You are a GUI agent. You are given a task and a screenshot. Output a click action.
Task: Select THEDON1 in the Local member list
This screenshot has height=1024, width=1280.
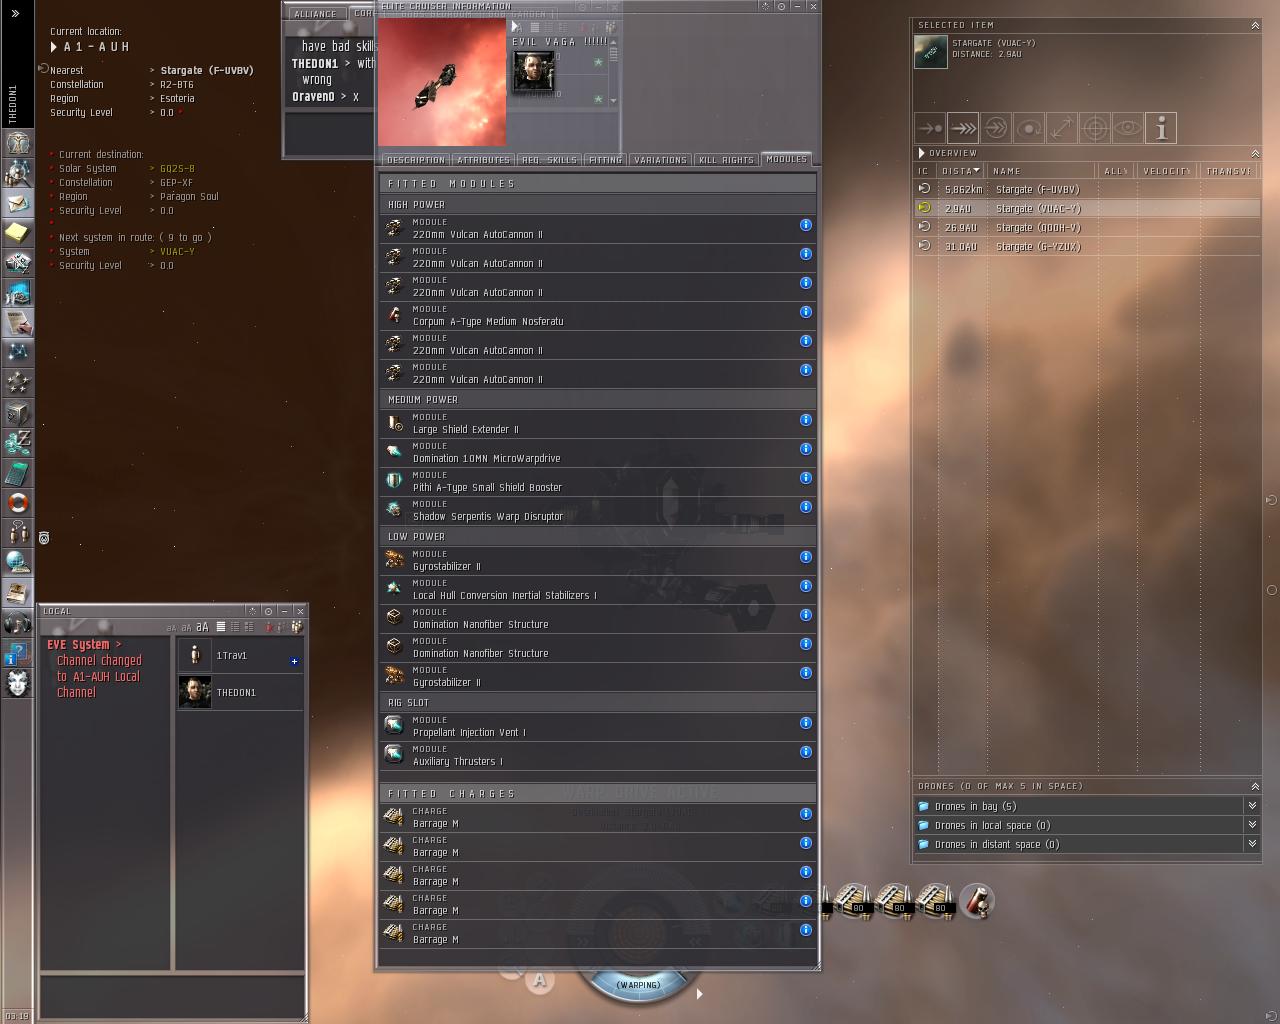pyautogui.click(x=240, y=692)
